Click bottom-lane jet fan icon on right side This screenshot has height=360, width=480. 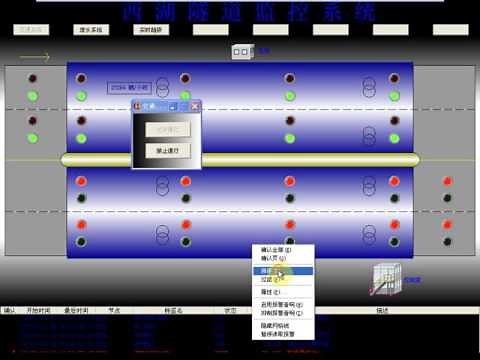click(369, 234)
